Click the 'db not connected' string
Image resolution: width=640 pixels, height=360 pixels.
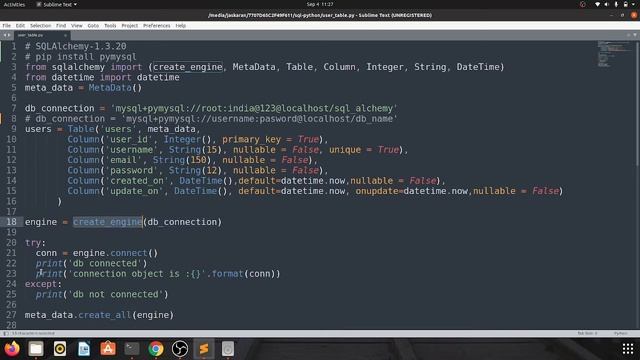pos(118,294)
